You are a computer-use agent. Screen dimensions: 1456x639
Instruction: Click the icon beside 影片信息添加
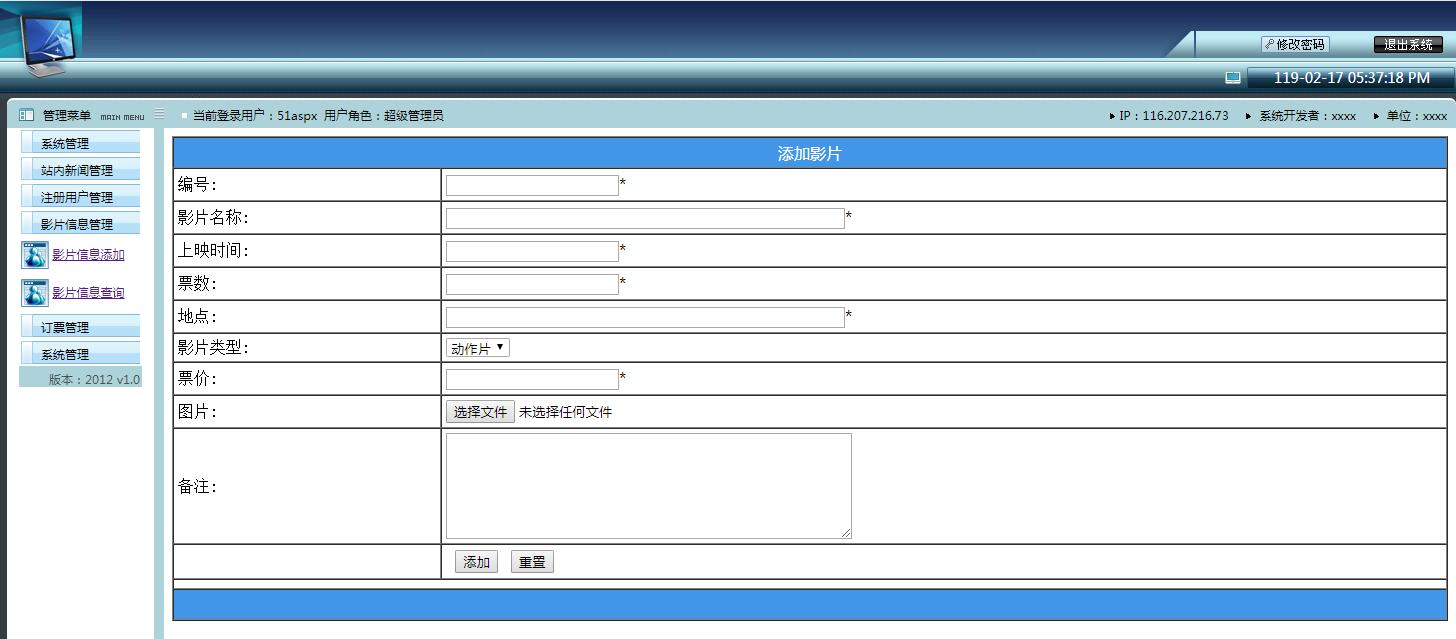35,255
